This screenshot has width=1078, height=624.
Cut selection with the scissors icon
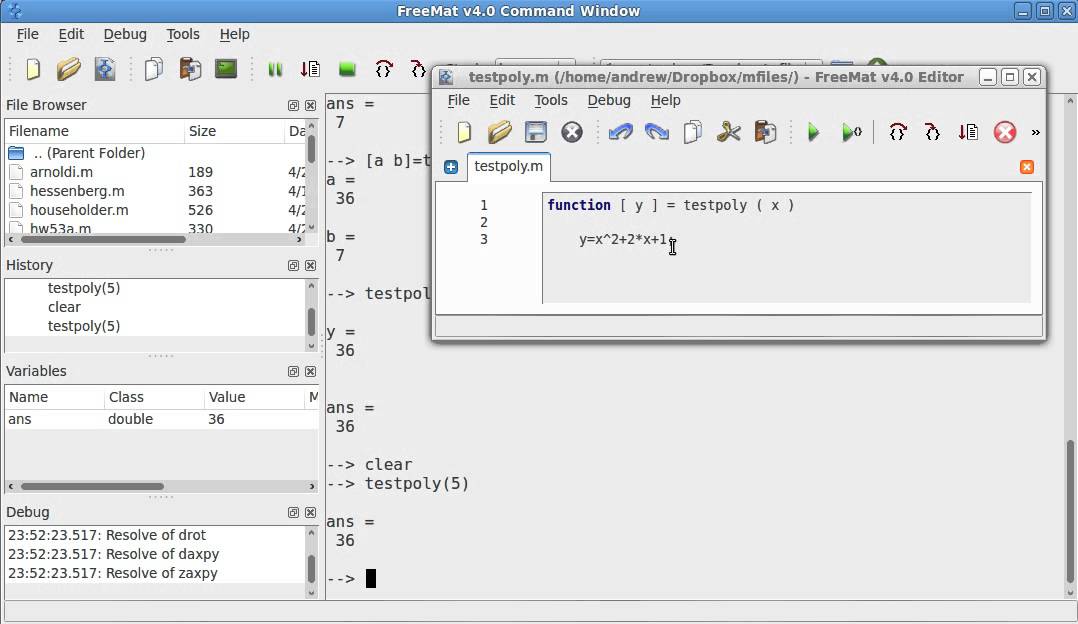[729, 131]
